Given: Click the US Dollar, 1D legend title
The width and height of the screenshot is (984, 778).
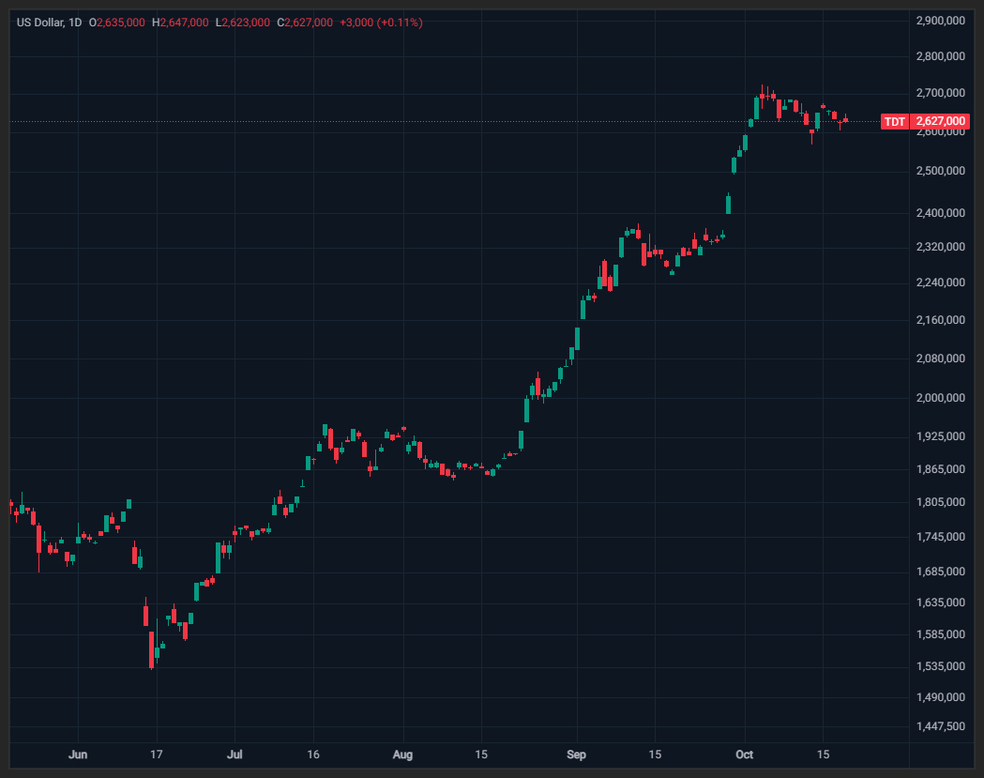Looking at the screenshot, I should pyautogui.click(x=49, y=23).
